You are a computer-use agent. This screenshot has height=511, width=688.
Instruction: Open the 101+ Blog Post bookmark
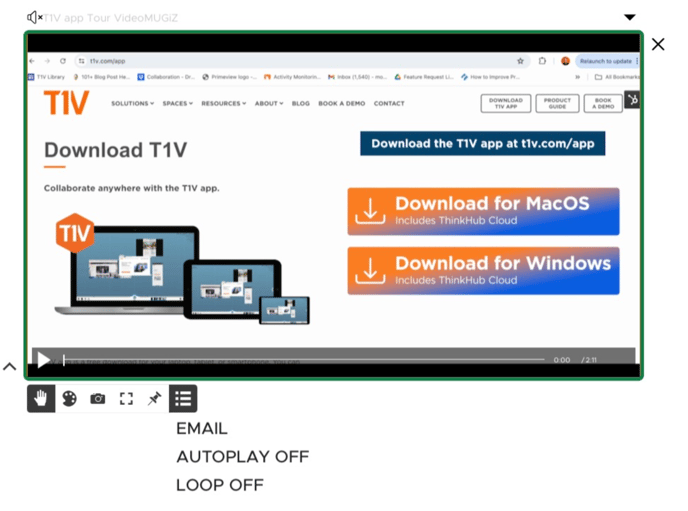tap(101, 77)
